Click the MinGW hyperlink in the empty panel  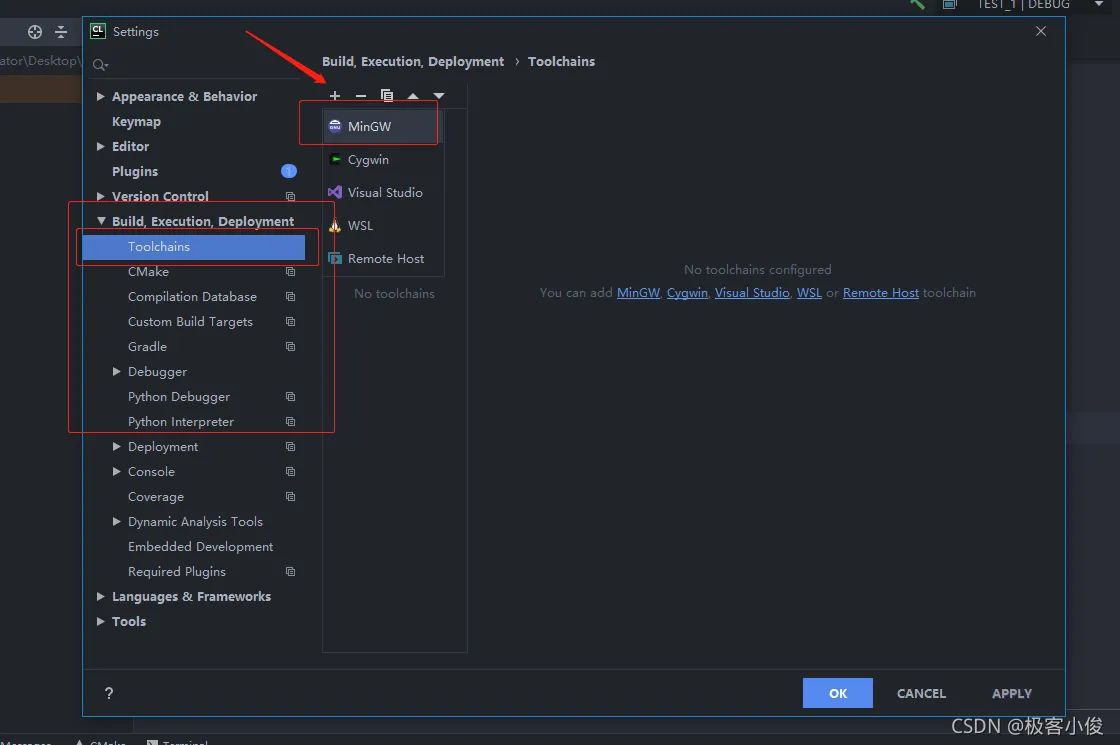tap(638, 293)
